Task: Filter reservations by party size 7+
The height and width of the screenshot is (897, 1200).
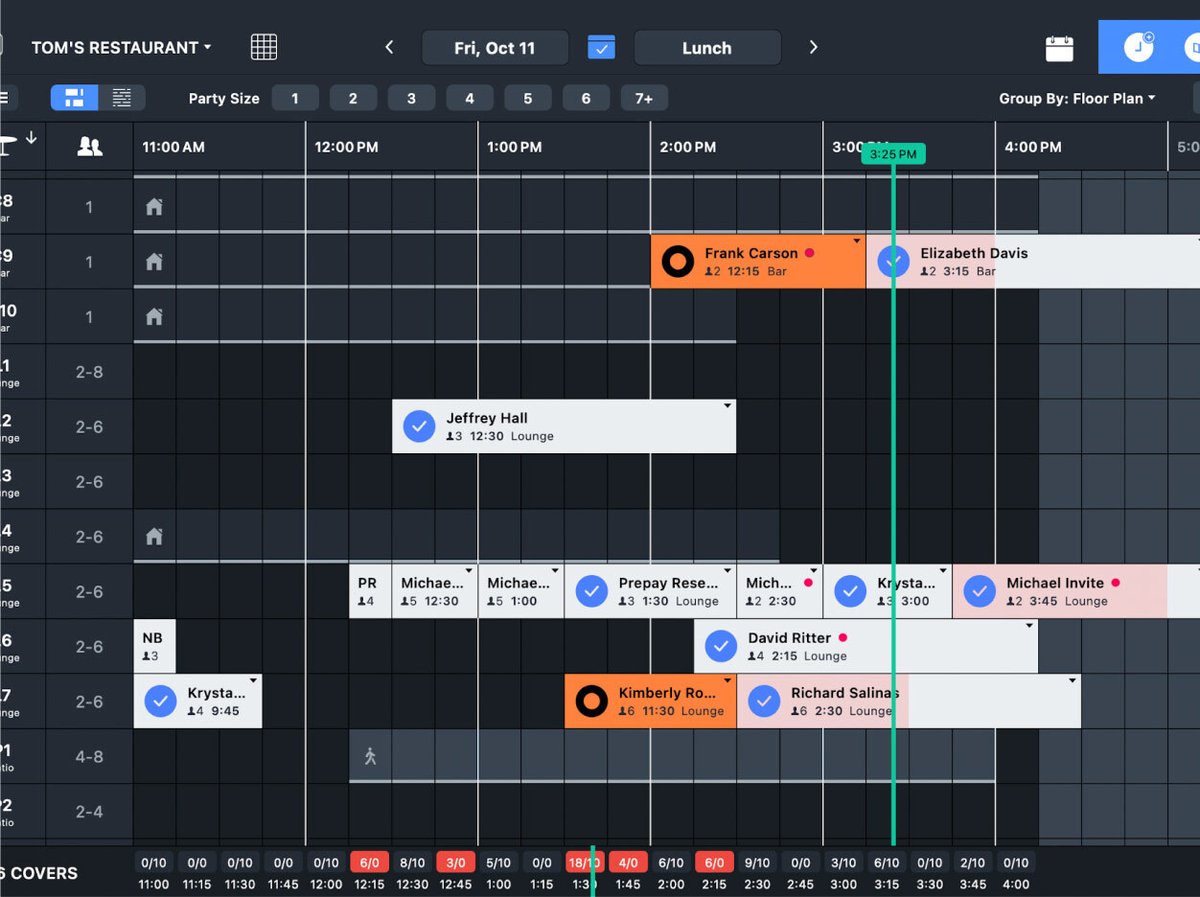Action: point(644,98)
